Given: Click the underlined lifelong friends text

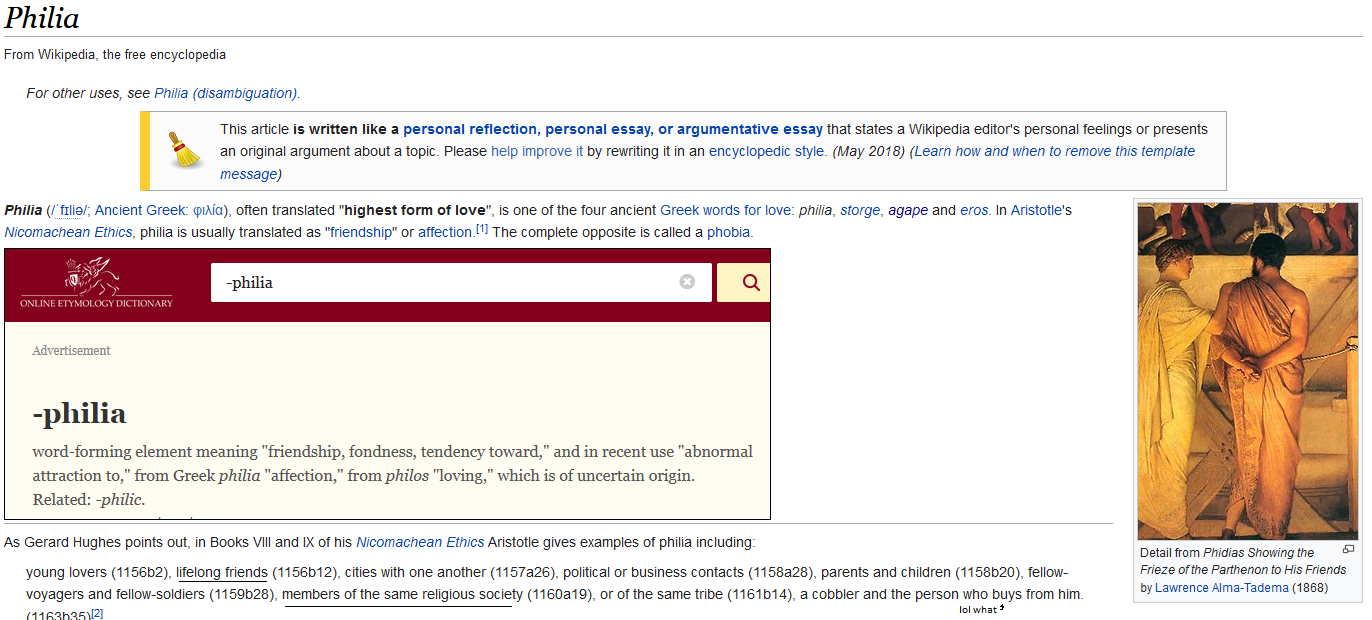Looking at the screenshot, I should (x=222, y=573).
